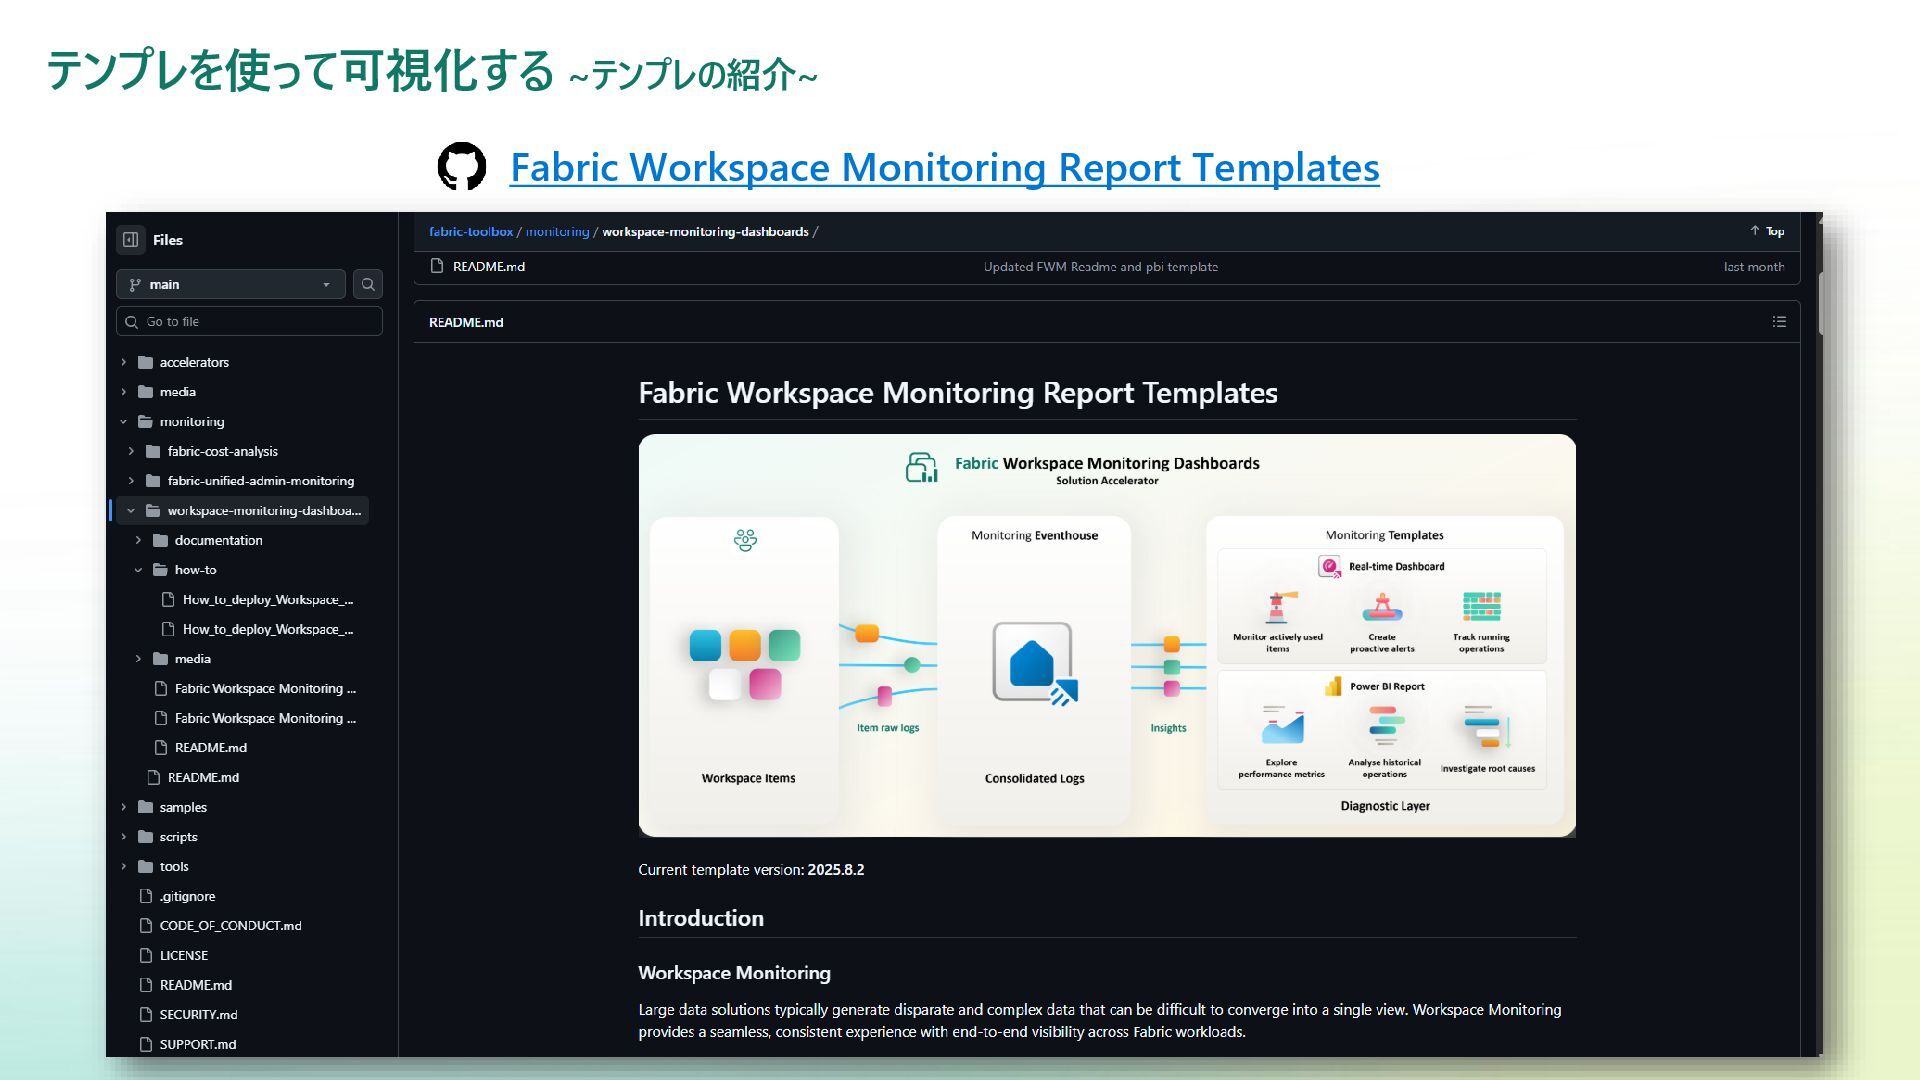1920x1080 pixels.
Task: Click the GitHub Octocat logo icon
Action: tap(462, 166)
